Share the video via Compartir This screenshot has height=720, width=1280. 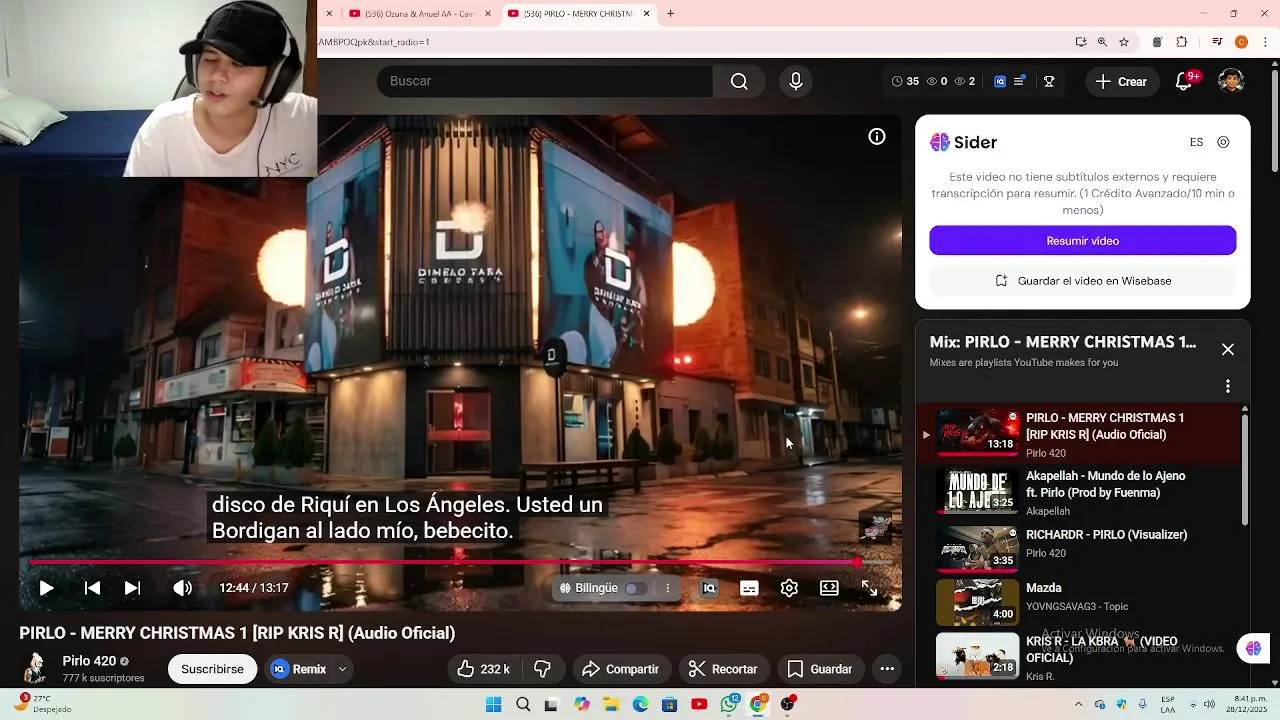pyautogui.click(x=620, y=669)
